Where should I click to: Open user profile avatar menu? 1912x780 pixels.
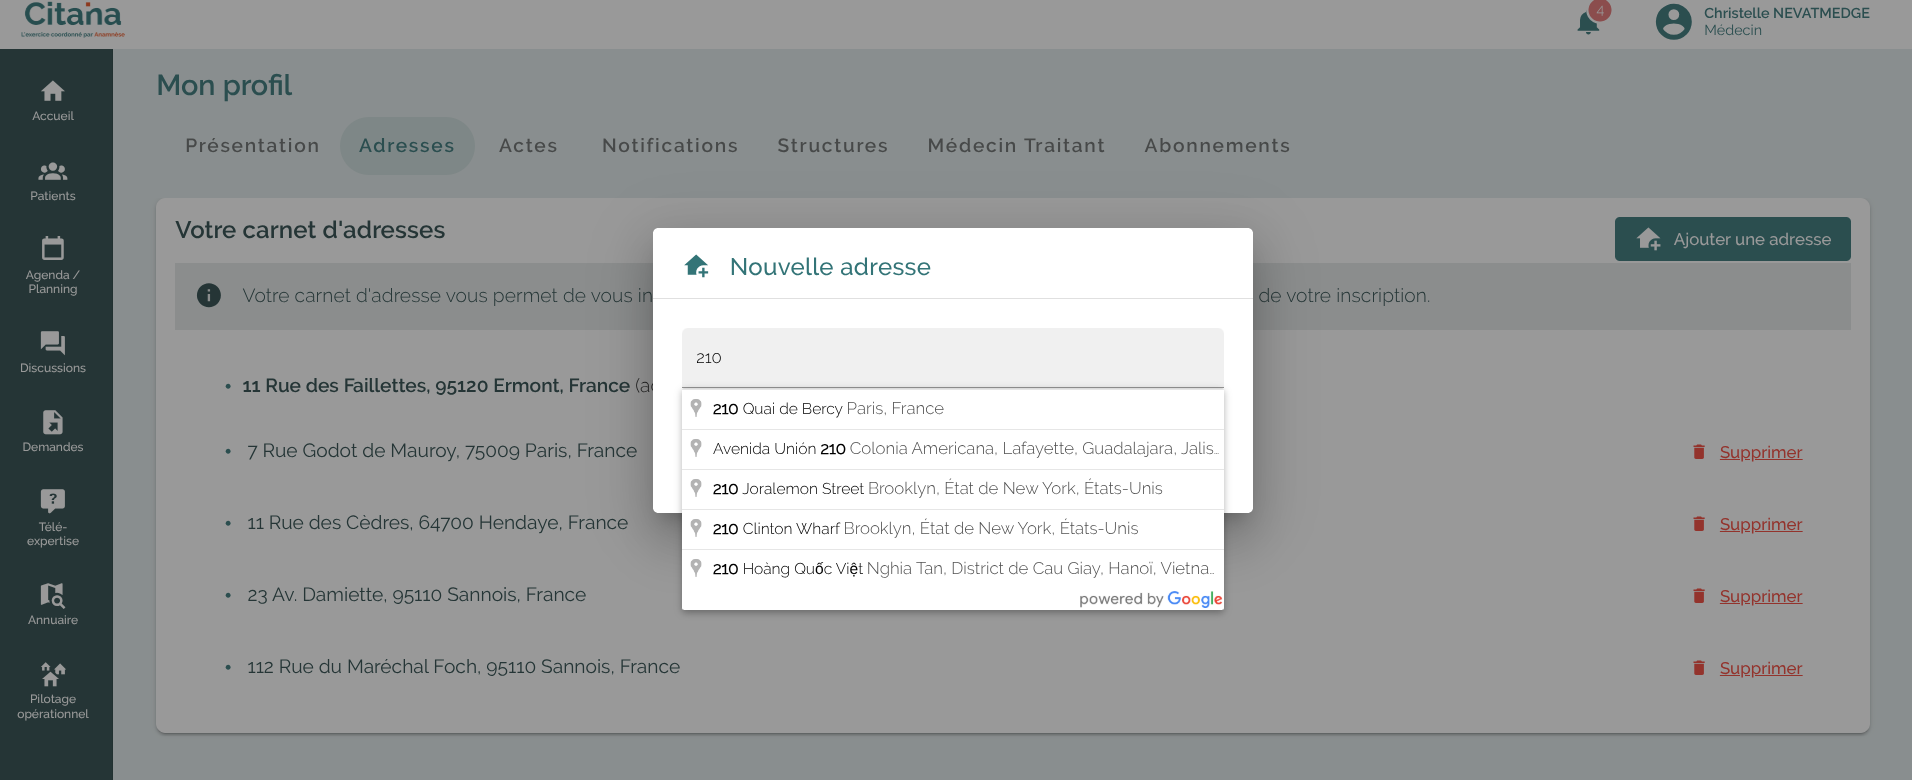(x=1673, y=22)
